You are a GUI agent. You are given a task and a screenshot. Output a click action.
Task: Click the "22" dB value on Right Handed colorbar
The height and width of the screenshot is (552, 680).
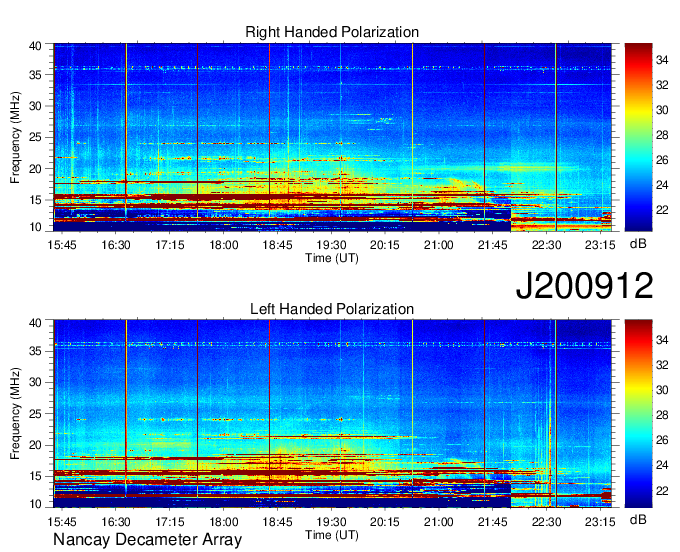point(662,210)
